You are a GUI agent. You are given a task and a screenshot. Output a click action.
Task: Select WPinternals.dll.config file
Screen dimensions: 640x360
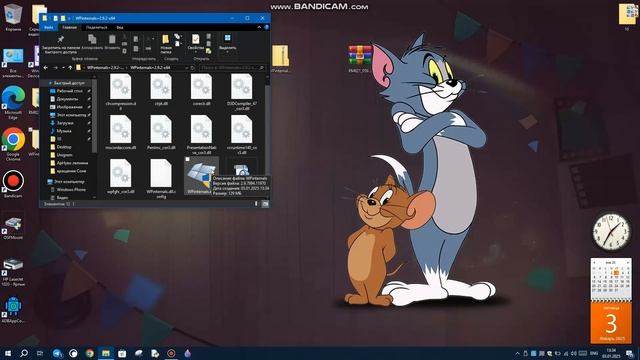pos(161,178)
